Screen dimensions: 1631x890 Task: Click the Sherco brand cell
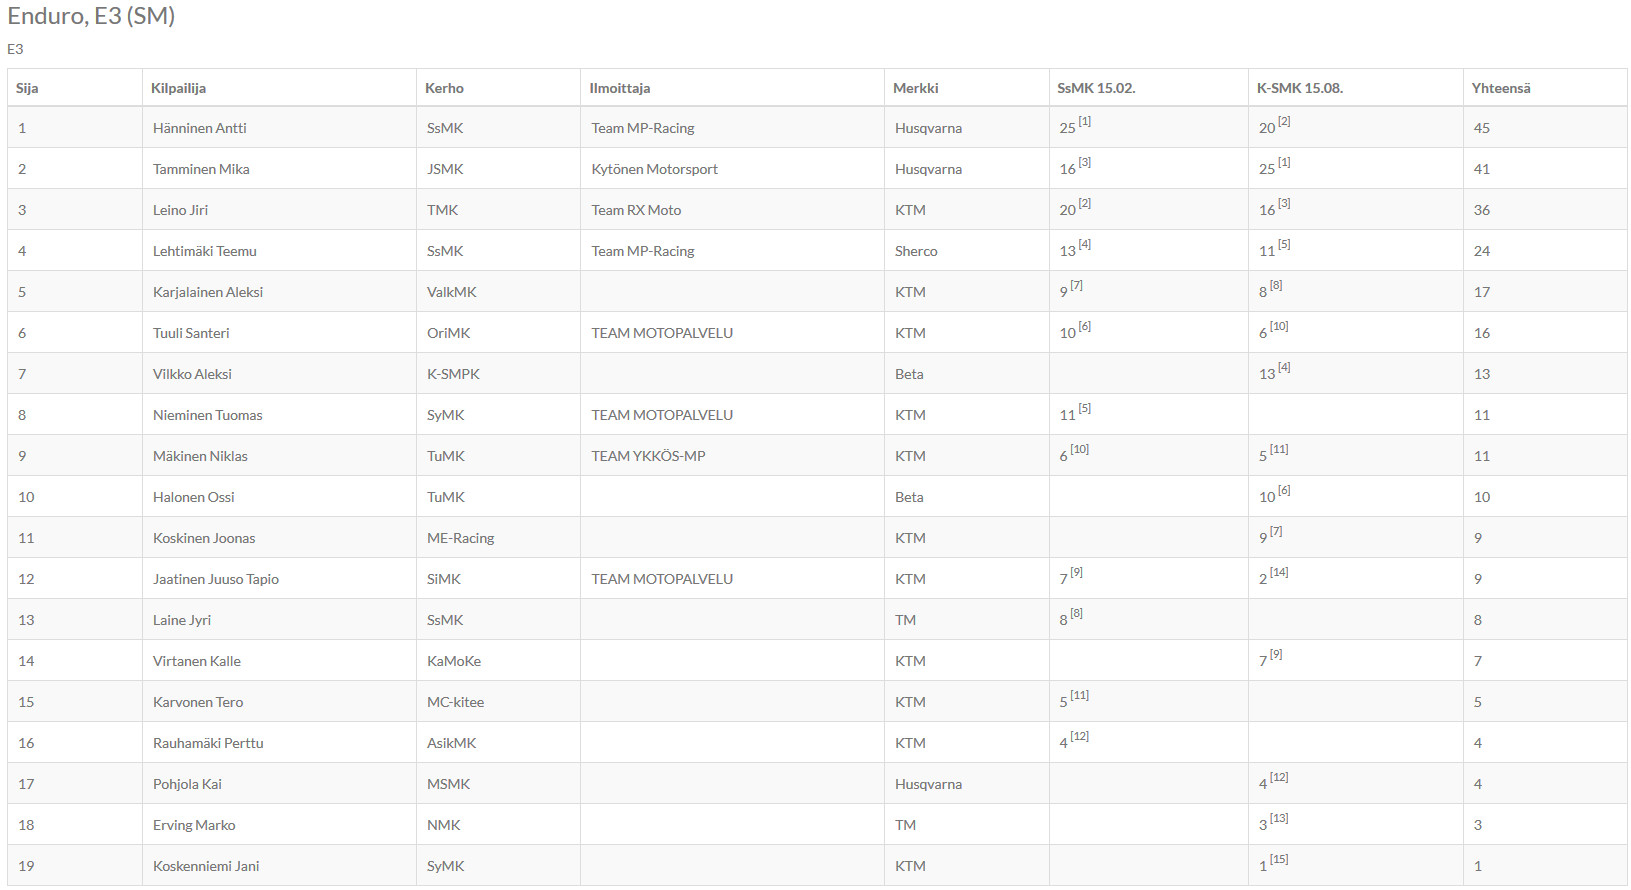pos(916,251)
